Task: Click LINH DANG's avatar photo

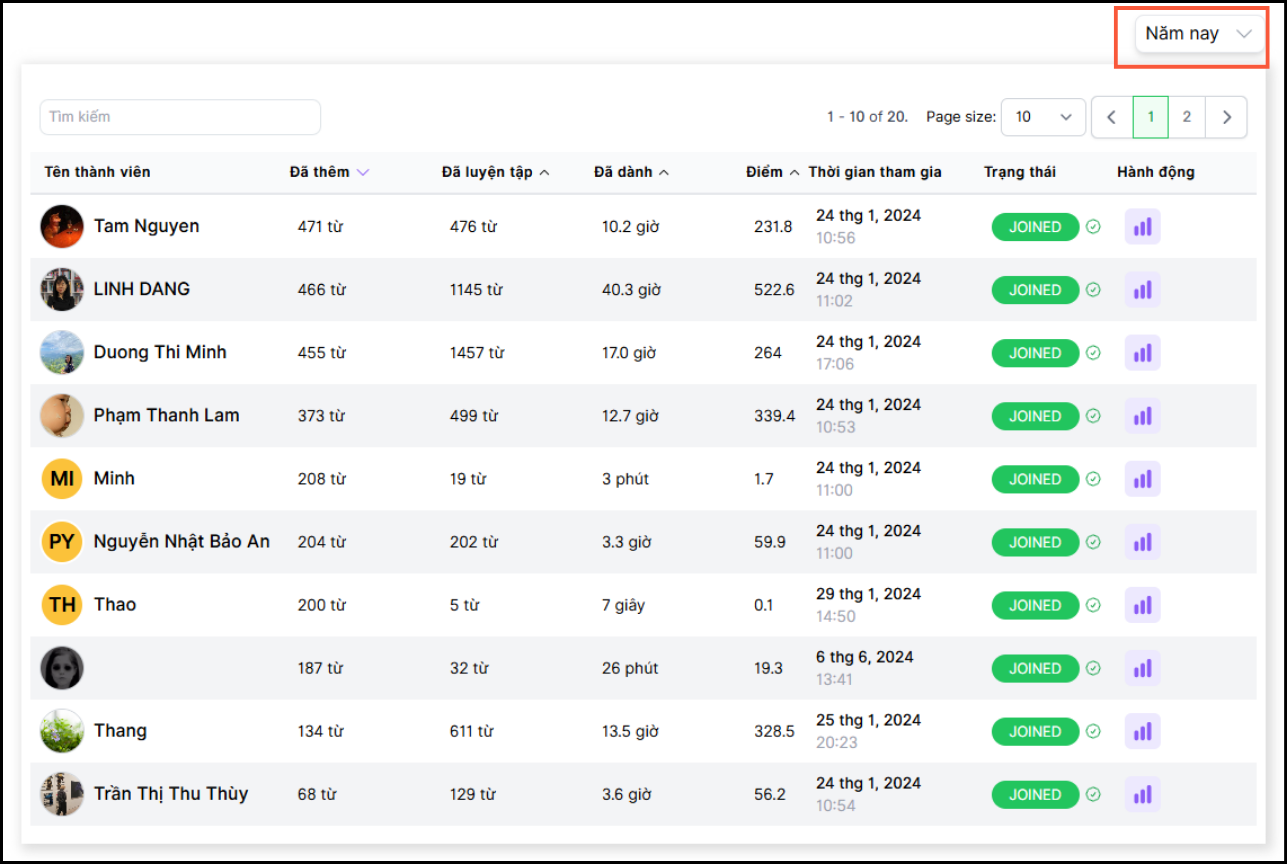Action: click(x=62, y=289)
